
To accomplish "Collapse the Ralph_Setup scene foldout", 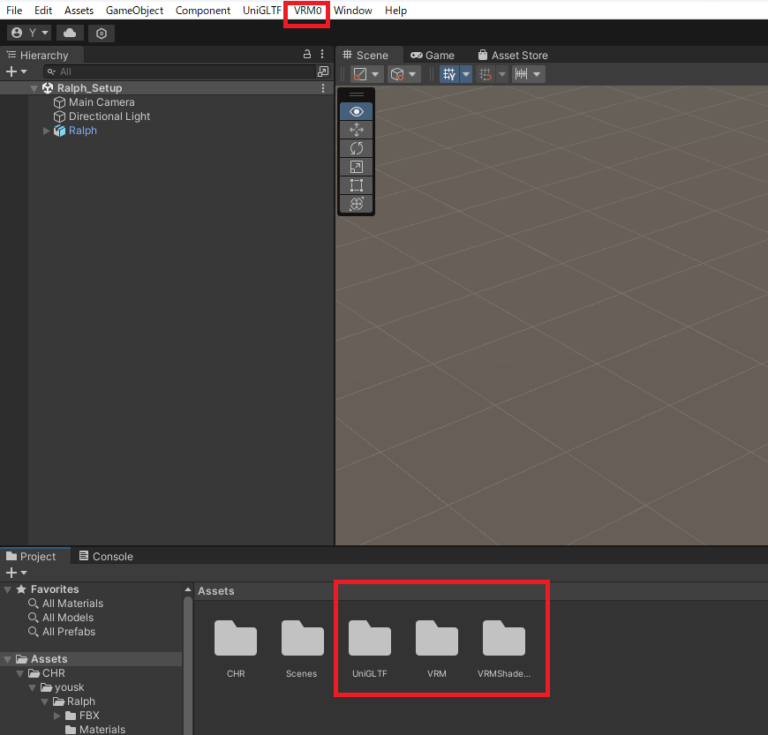I will (x=34, y=88).
